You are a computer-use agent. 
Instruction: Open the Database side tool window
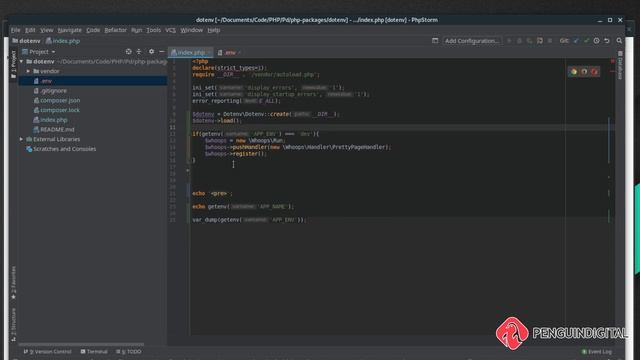(x=620, y=65)
